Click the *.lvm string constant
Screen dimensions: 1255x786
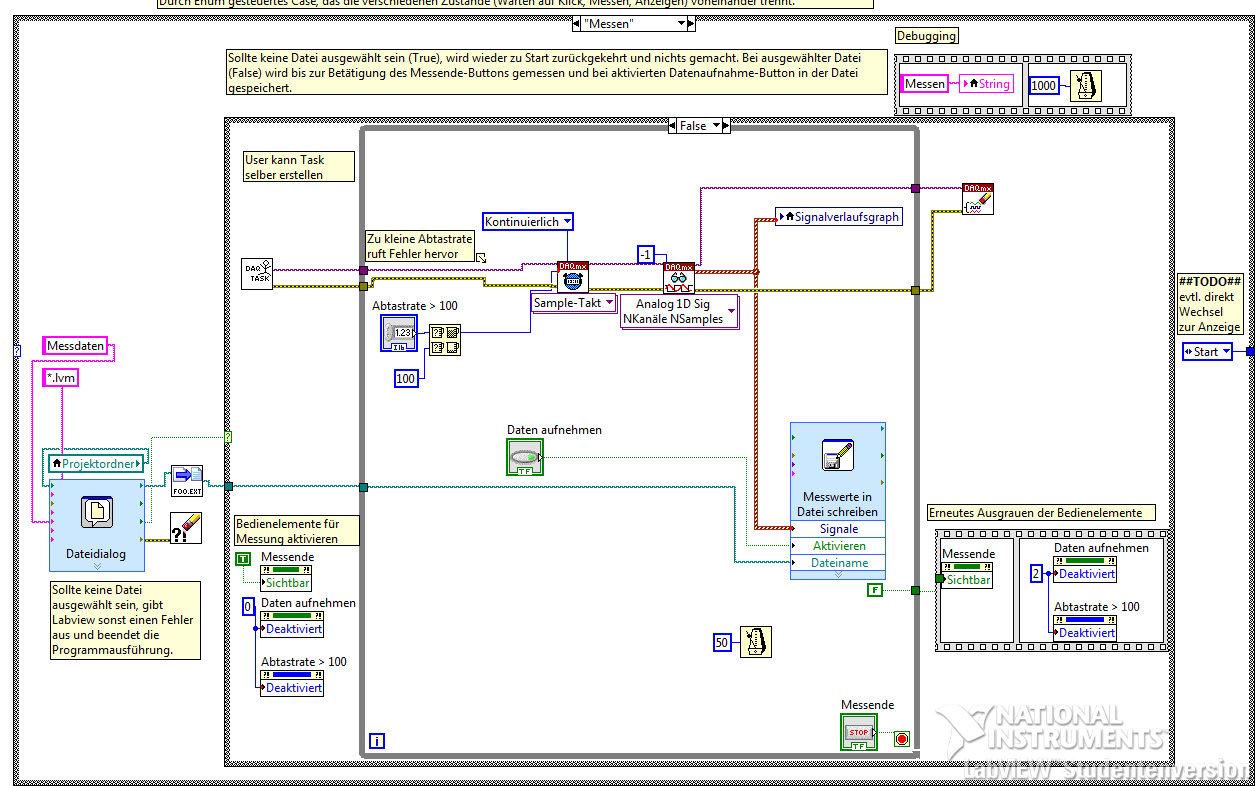pyautogui.click(x=61, y=378)
